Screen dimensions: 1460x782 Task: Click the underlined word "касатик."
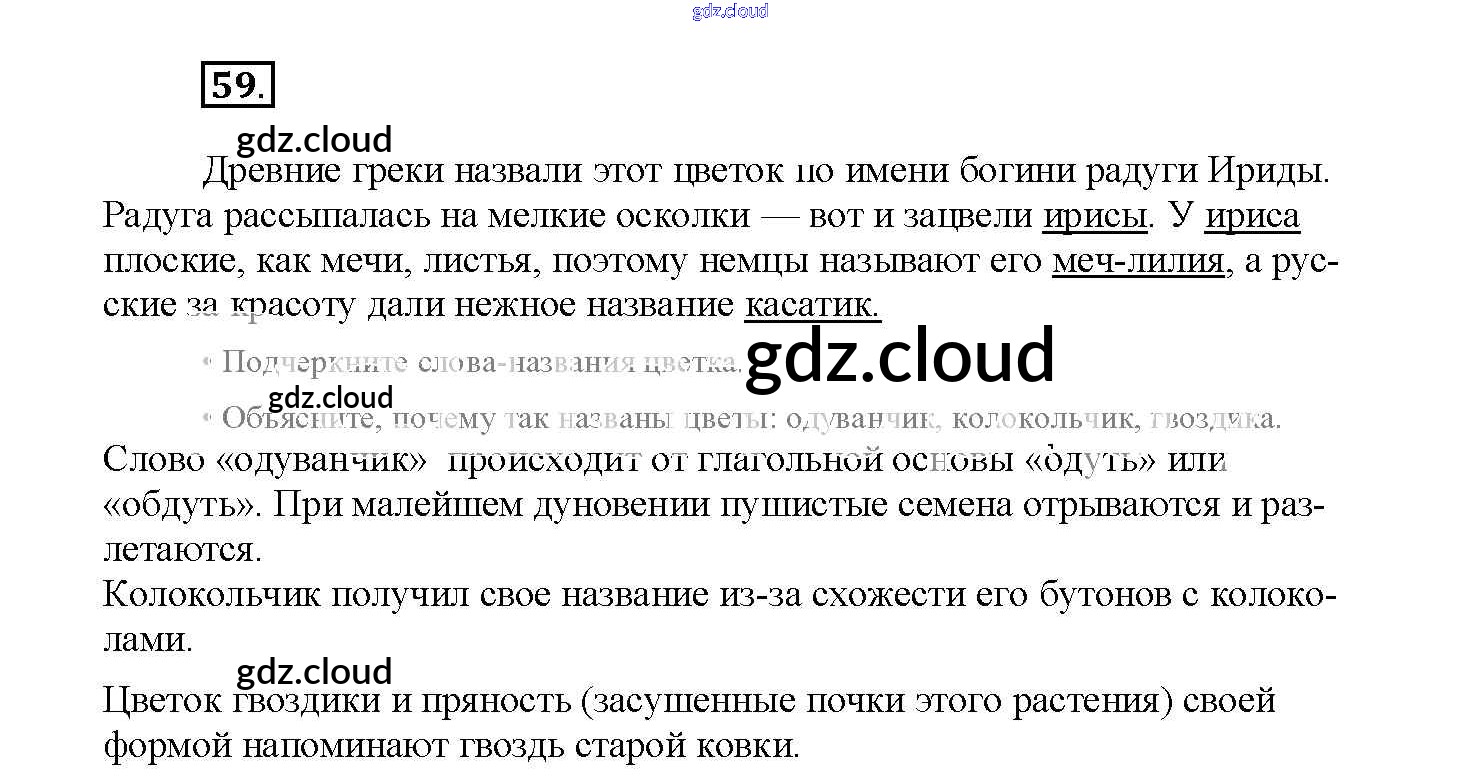(x=812, y=305)
